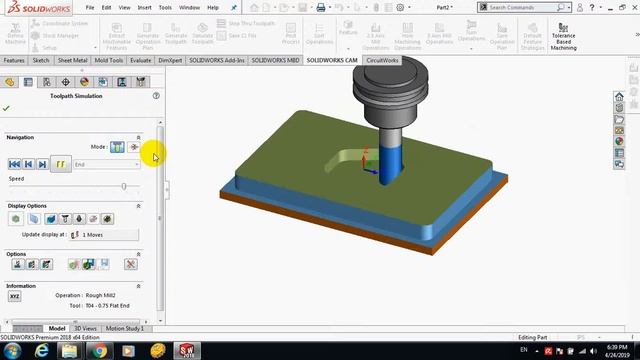Step back to previous toolpath move

[x=28, y=164]
